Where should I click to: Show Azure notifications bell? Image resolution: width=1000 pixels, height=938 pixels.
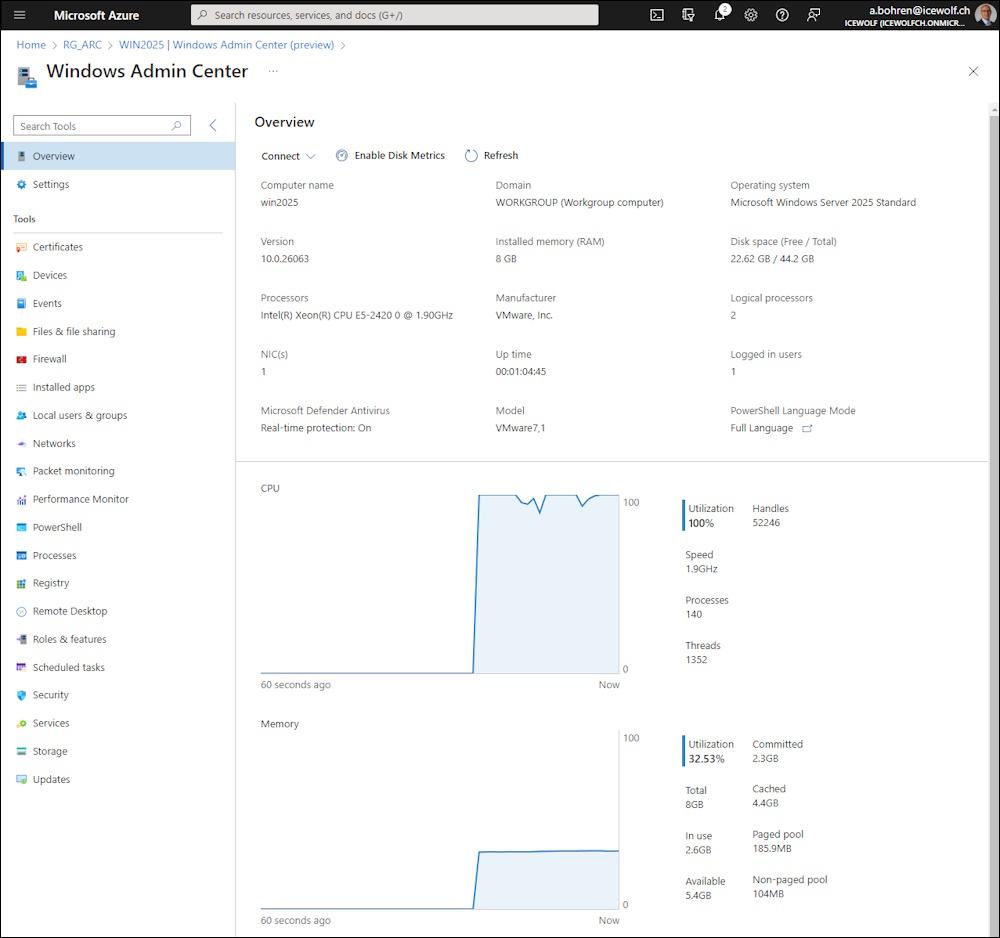[720, 14]
